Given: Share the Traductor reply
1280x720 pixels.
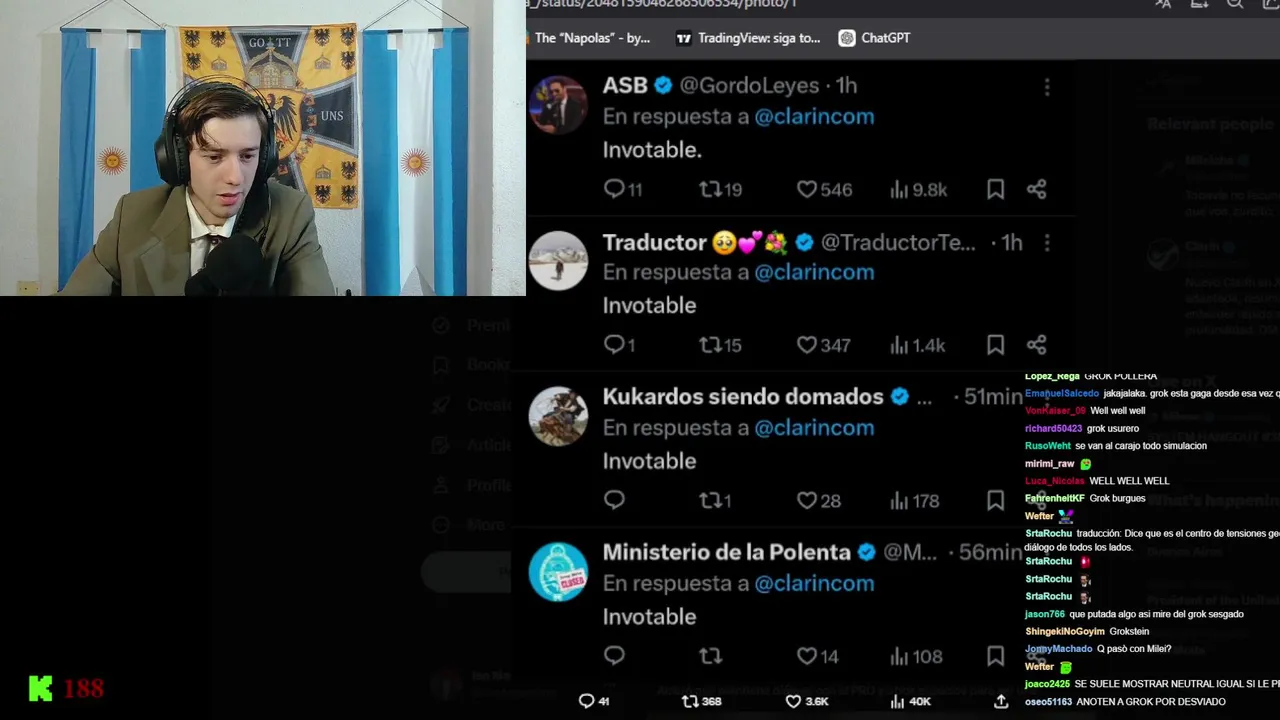Looking at the screenshot, I should tap(1036, 345).
